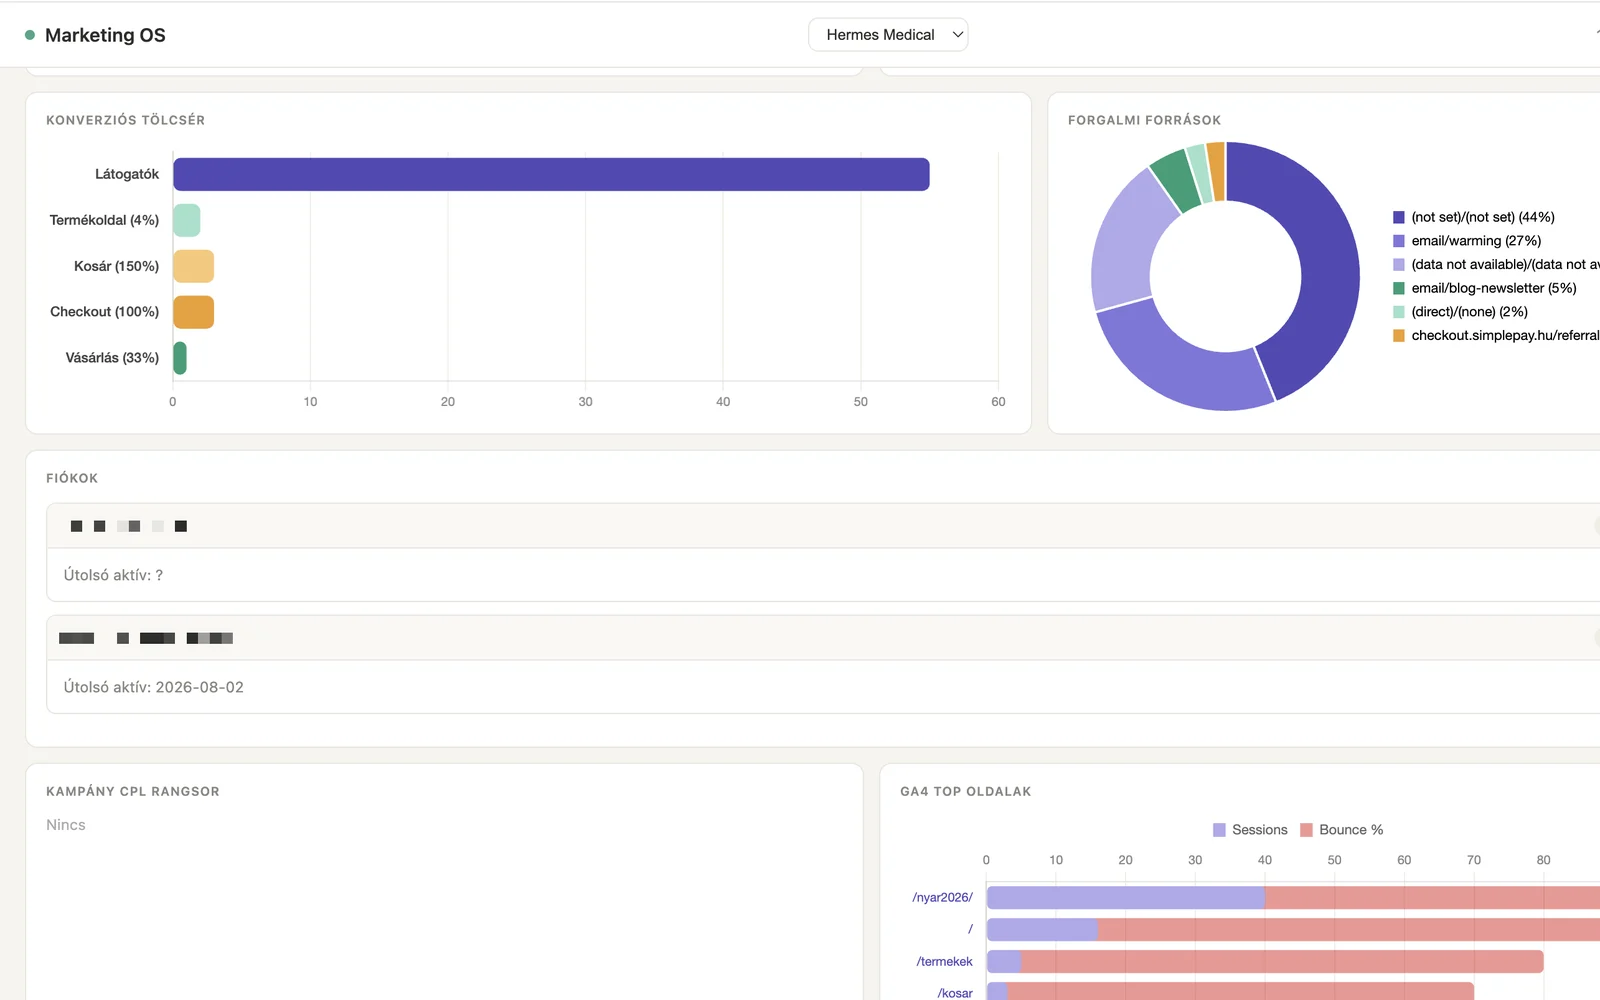This screenshot has height=1000, width=1600.
Task: Toggle the Bounce % legend in GA4 chart
Action: (1342, 830)
